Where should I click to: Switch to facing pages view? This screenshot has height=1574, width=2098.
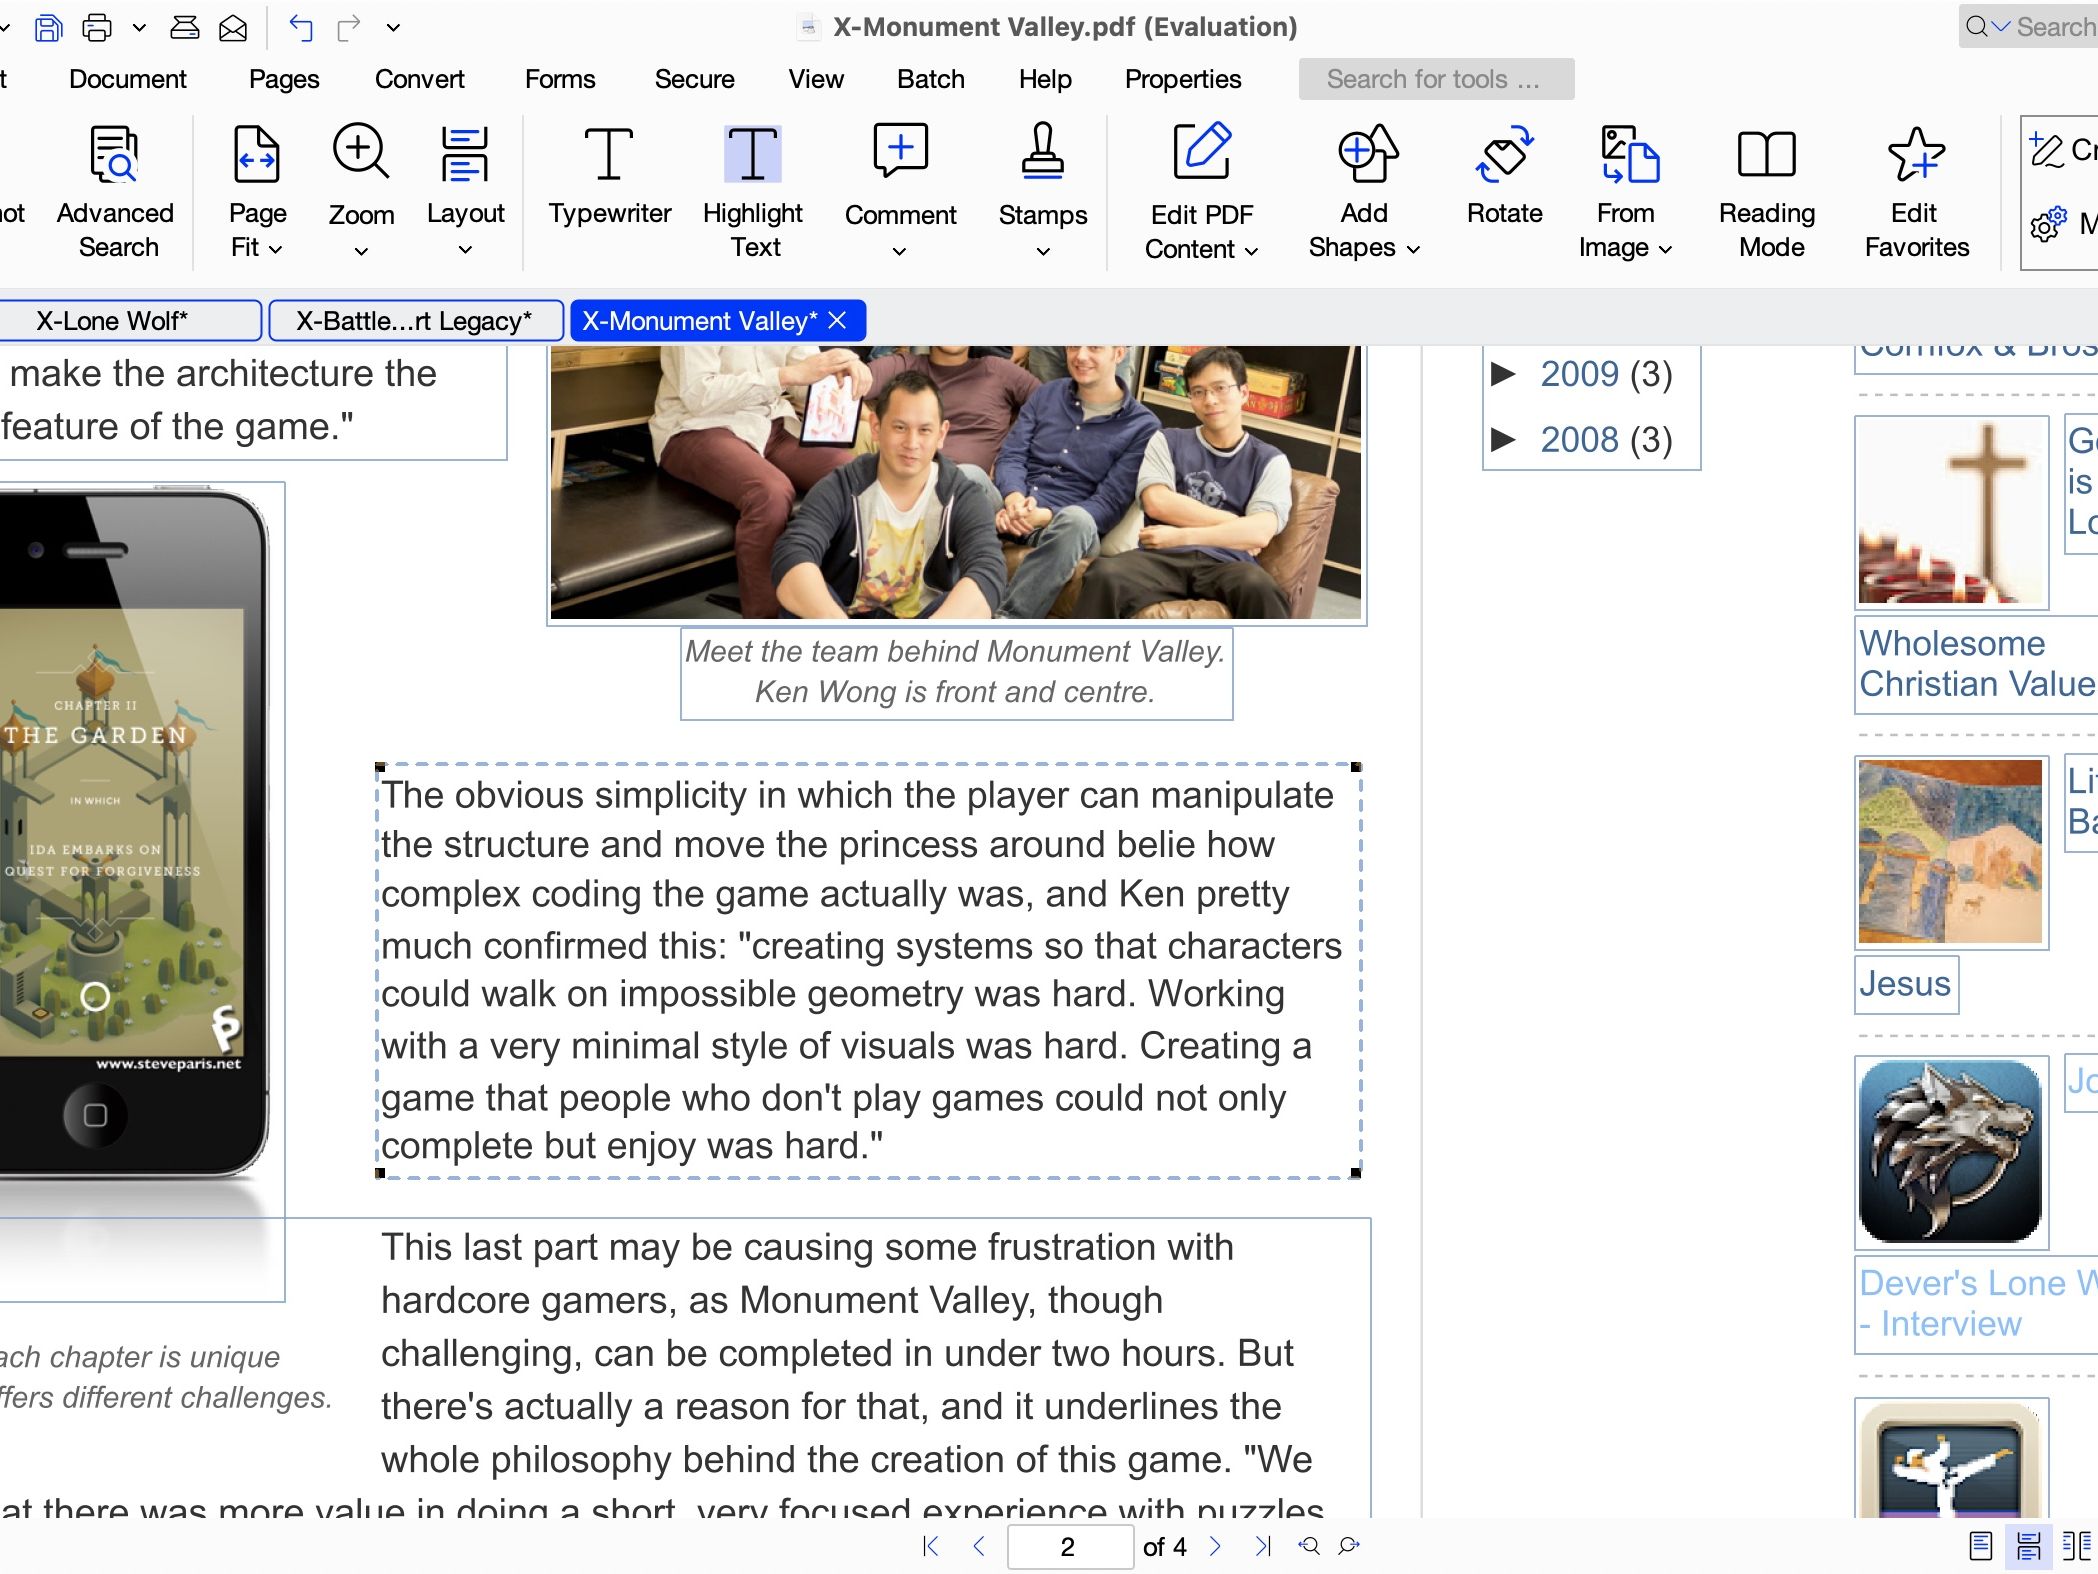(2076, 1546)
